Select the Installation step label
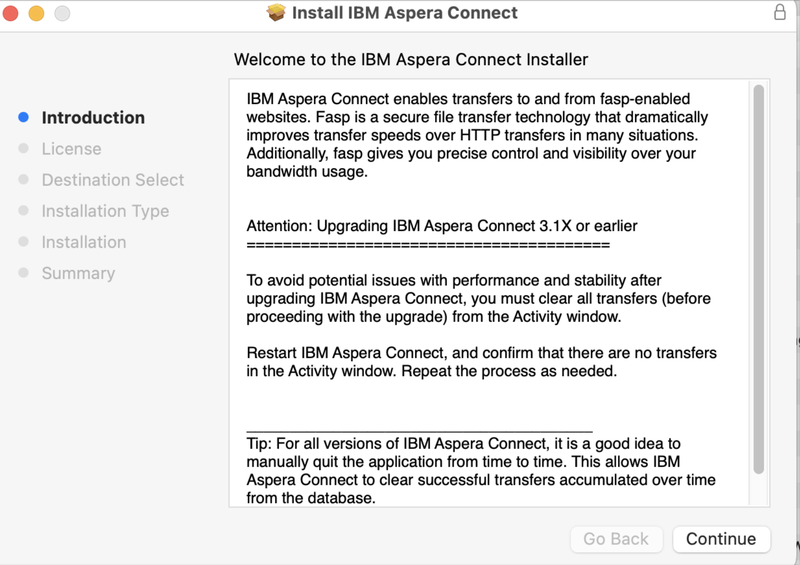Screen dimensions: 800x565 point(84,242)
